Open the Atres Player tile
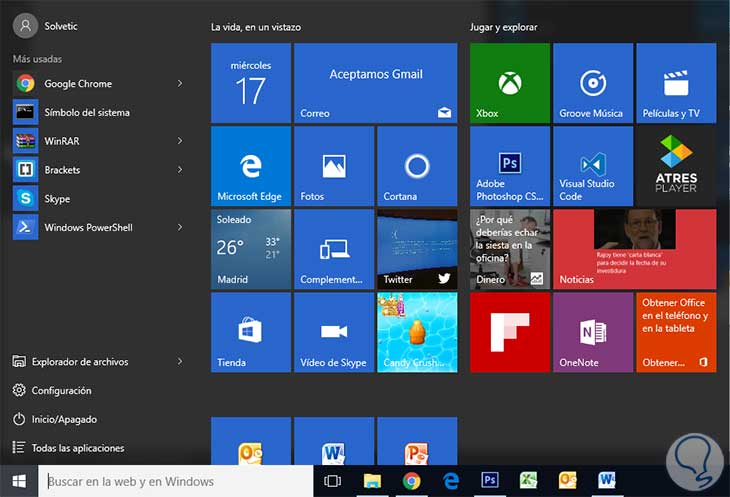 [676, 166]
